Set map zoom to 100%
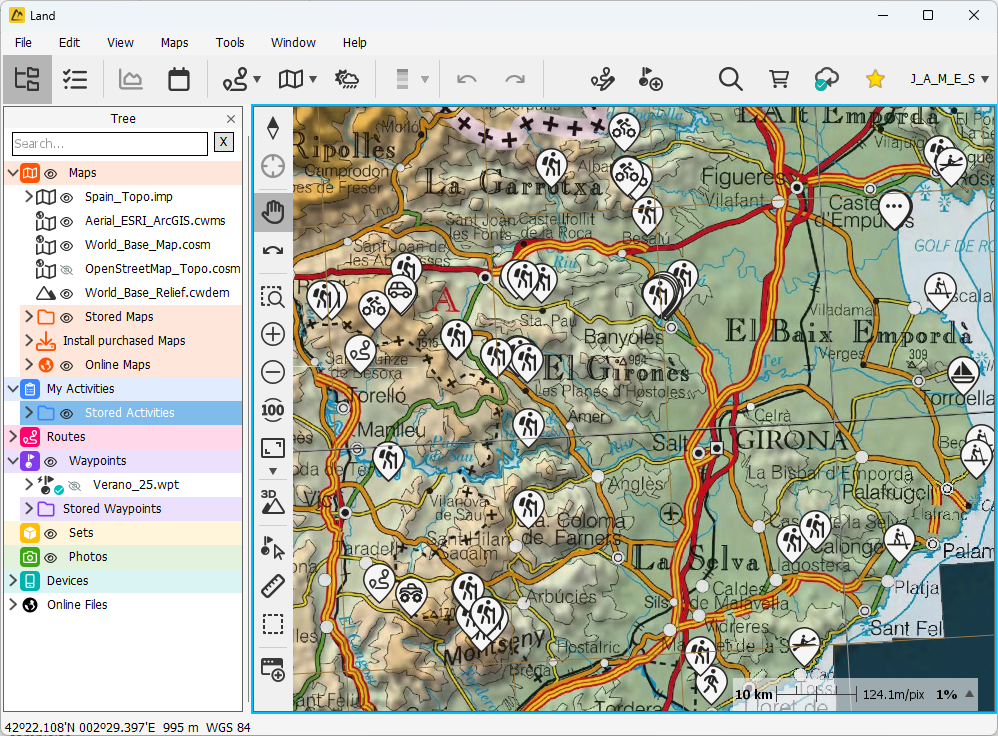This screenshot has width=998, height=736. 272,410
